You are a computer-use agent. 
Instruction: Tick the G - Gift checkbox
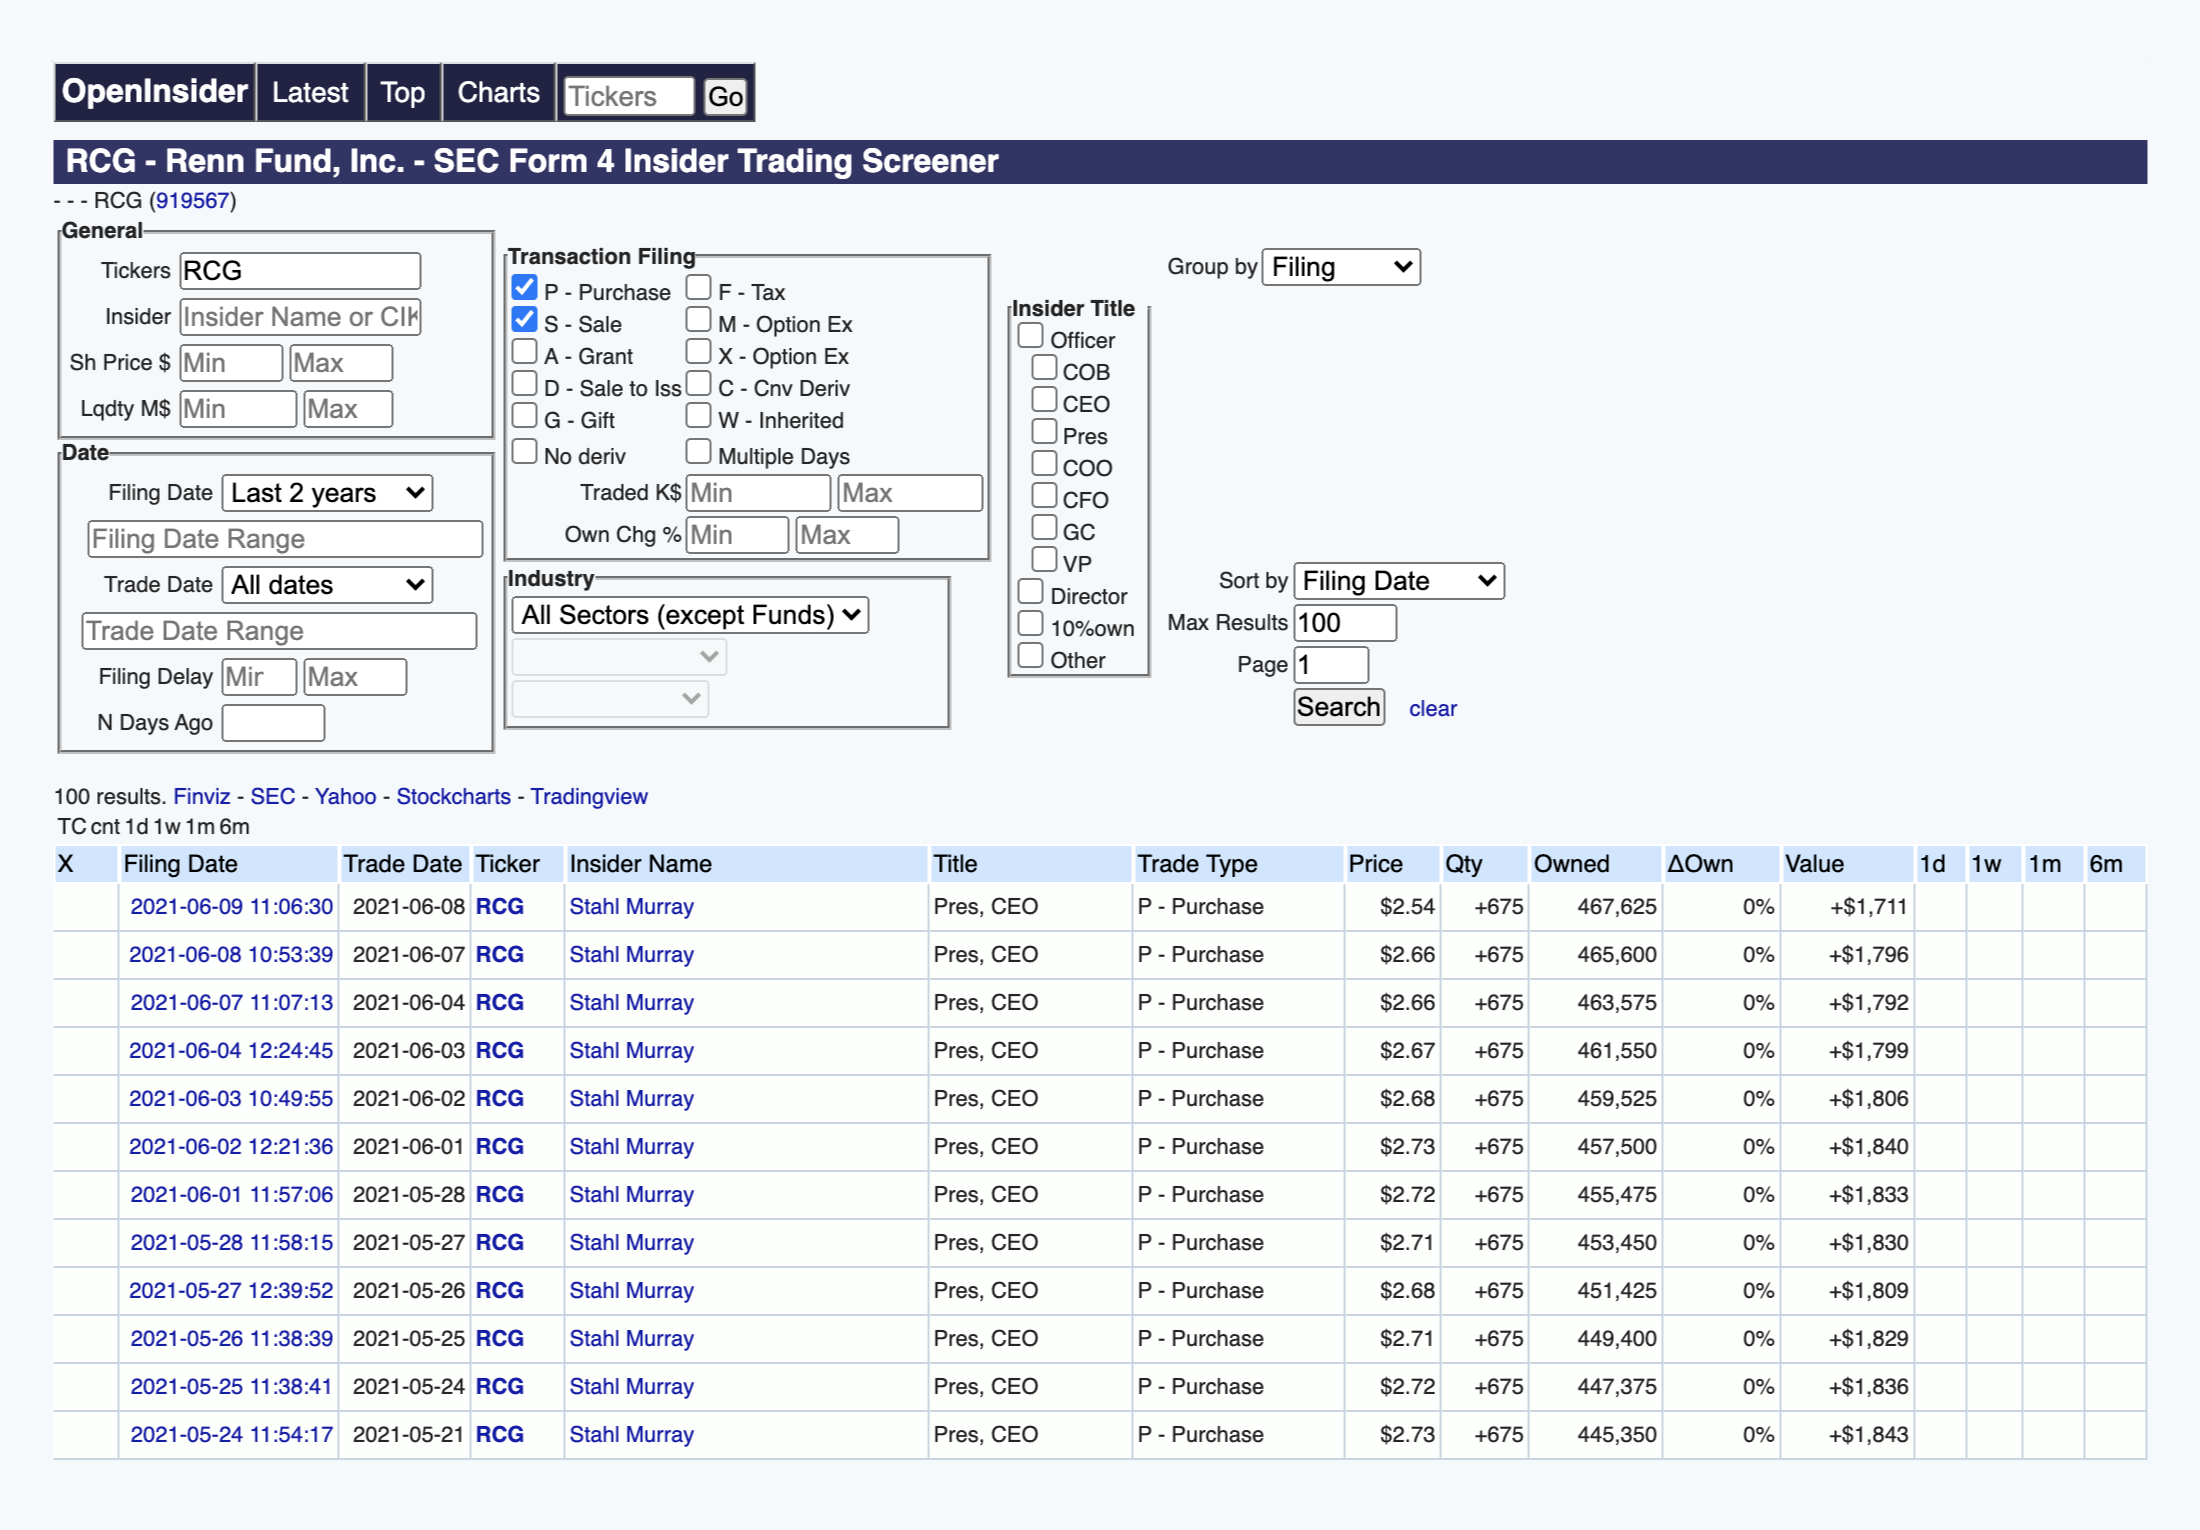(x=524, y=416)
